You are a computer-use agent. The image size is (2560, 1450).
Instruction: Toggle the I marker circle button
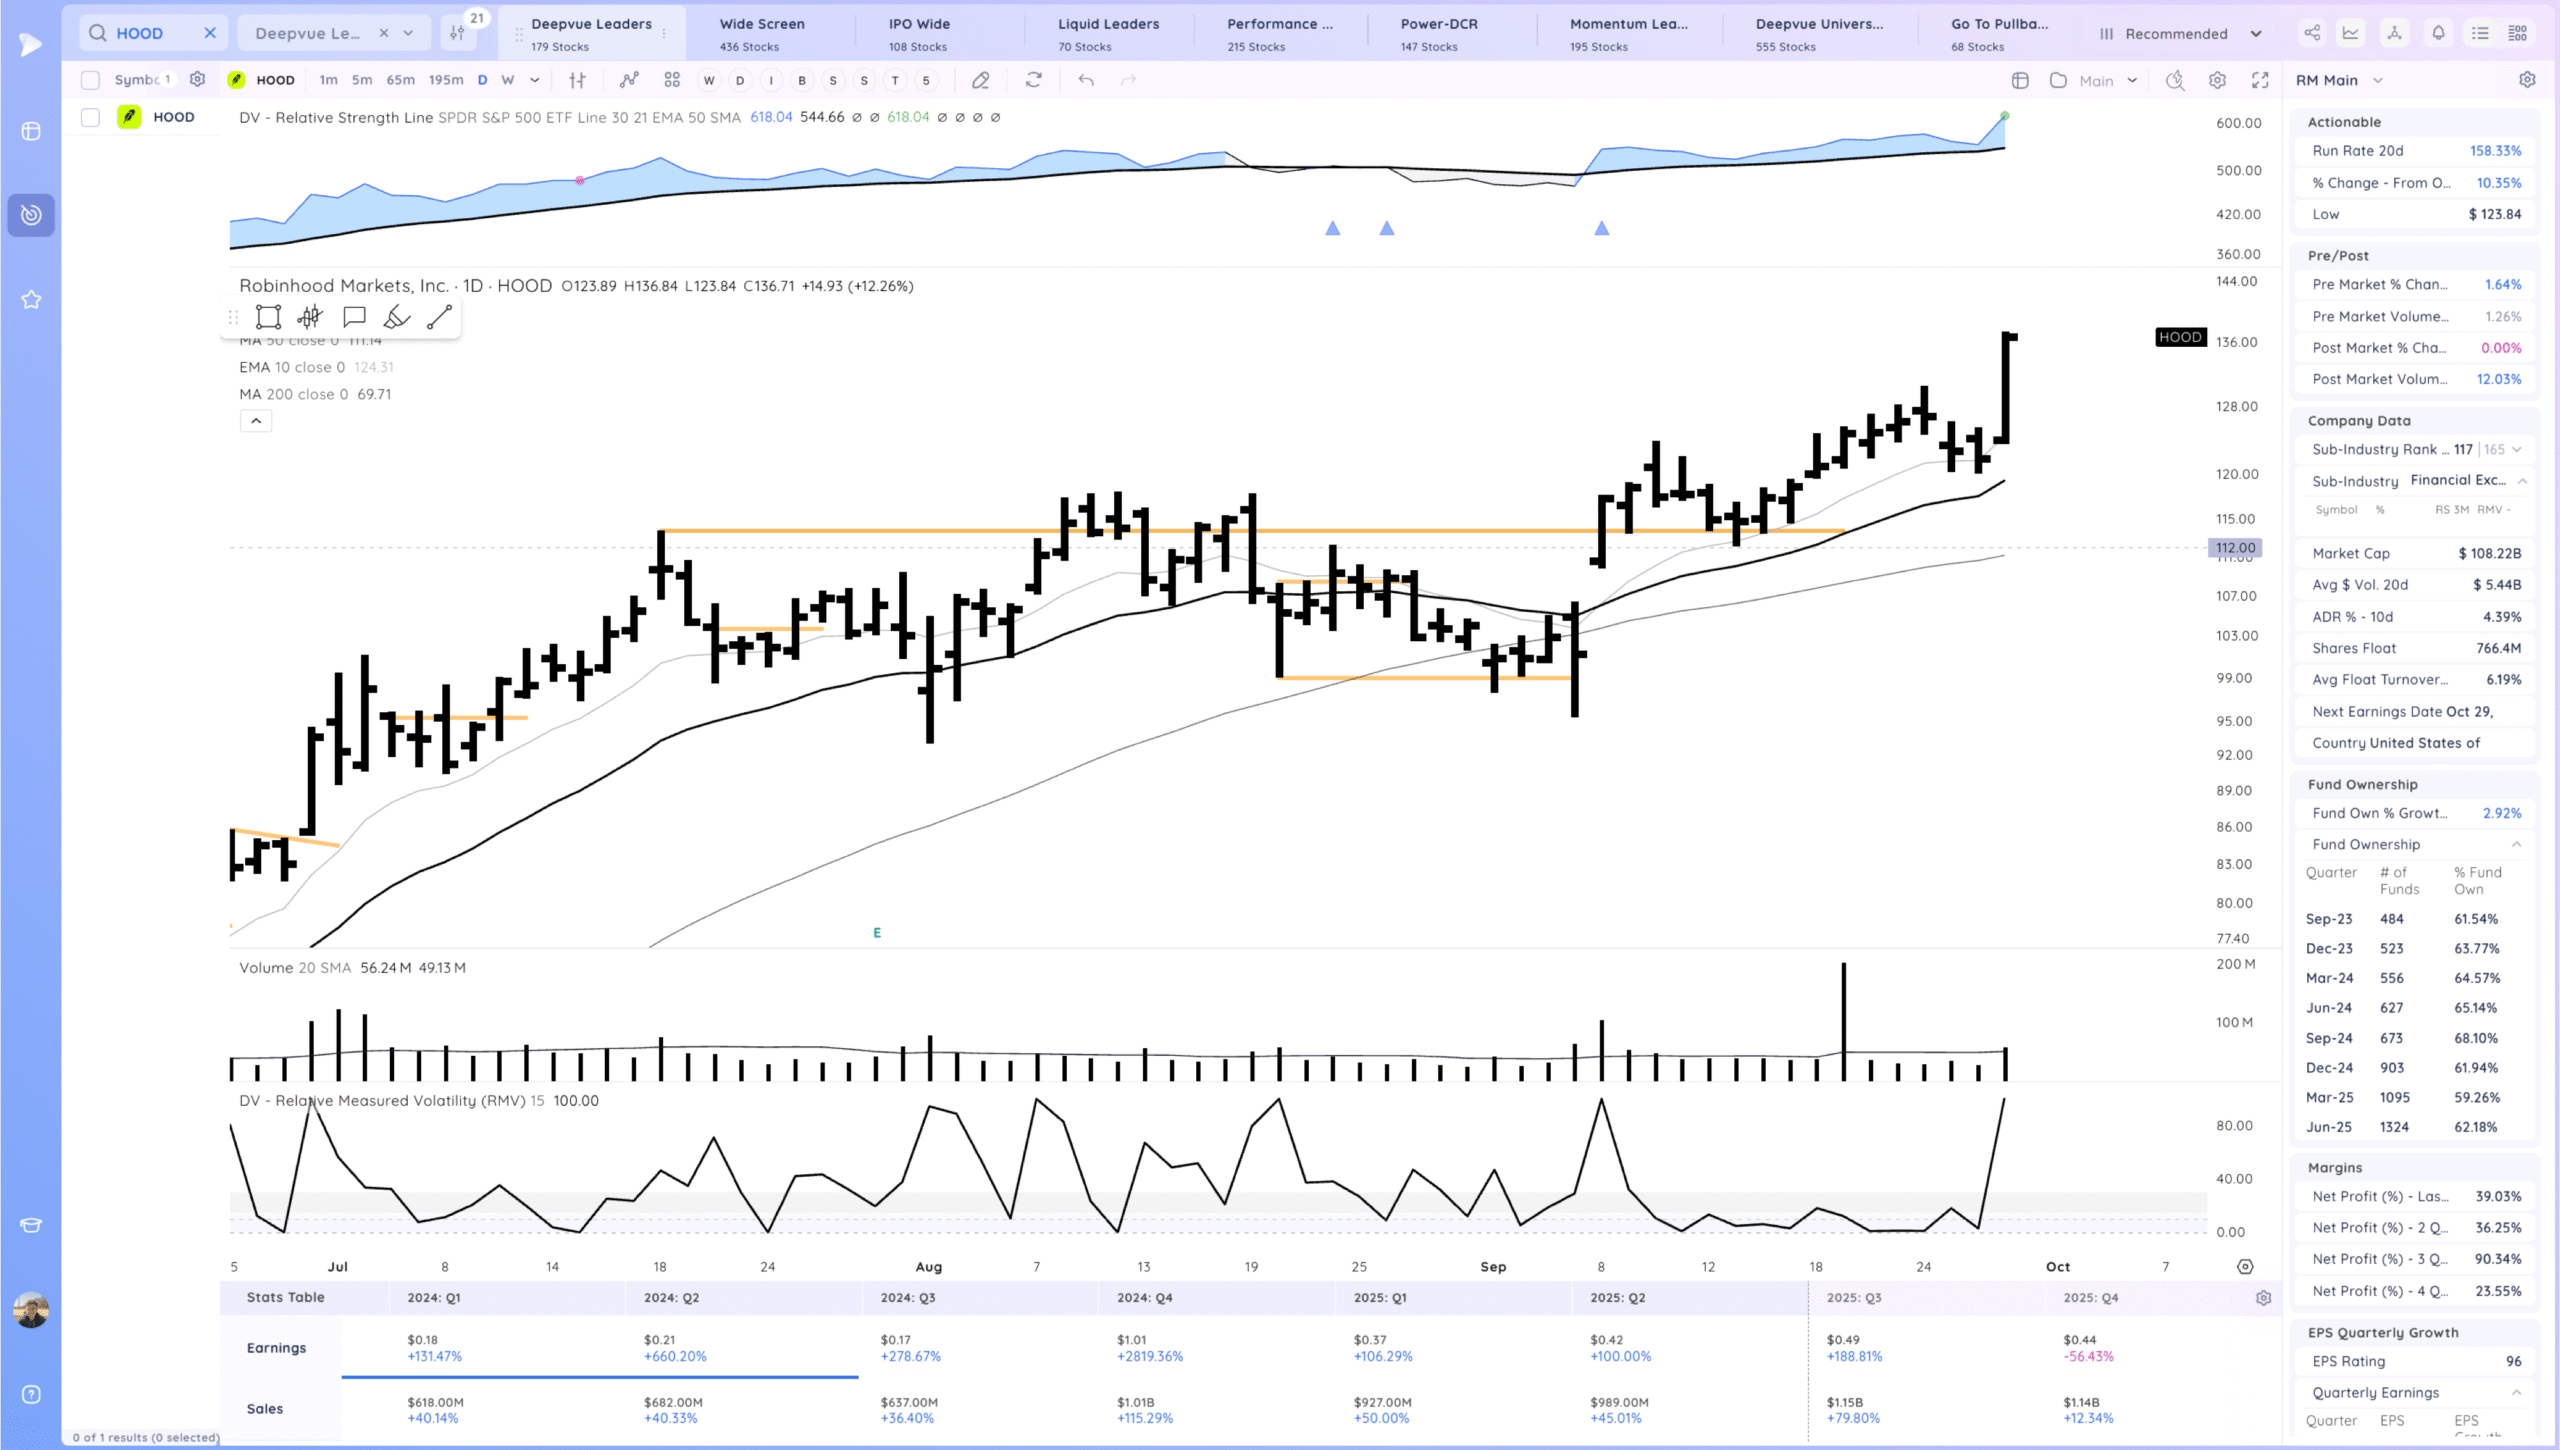[x=771, y=80]
